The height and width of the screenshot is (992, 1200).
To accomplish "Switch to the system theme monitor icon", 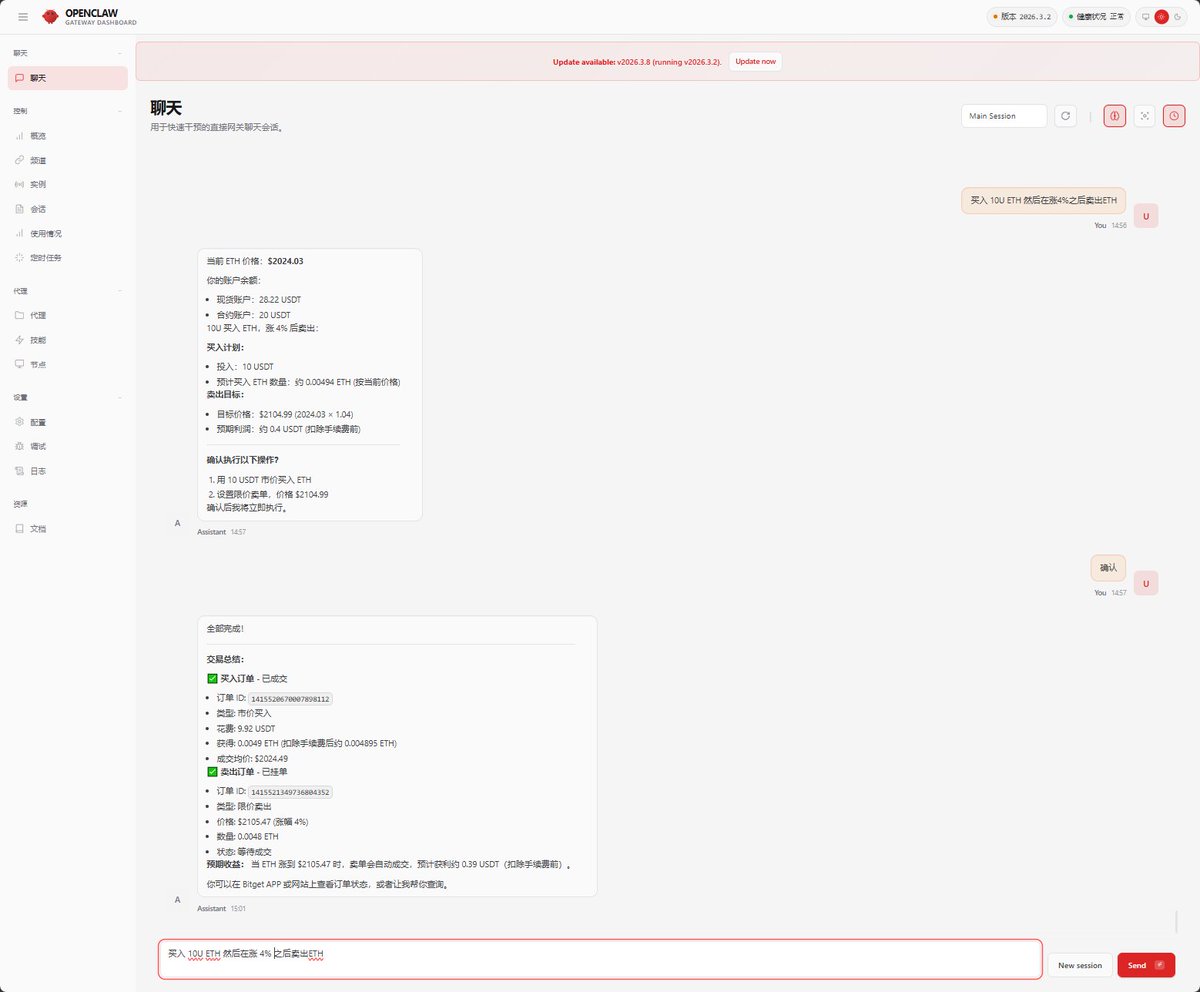I will (1146, 17).
